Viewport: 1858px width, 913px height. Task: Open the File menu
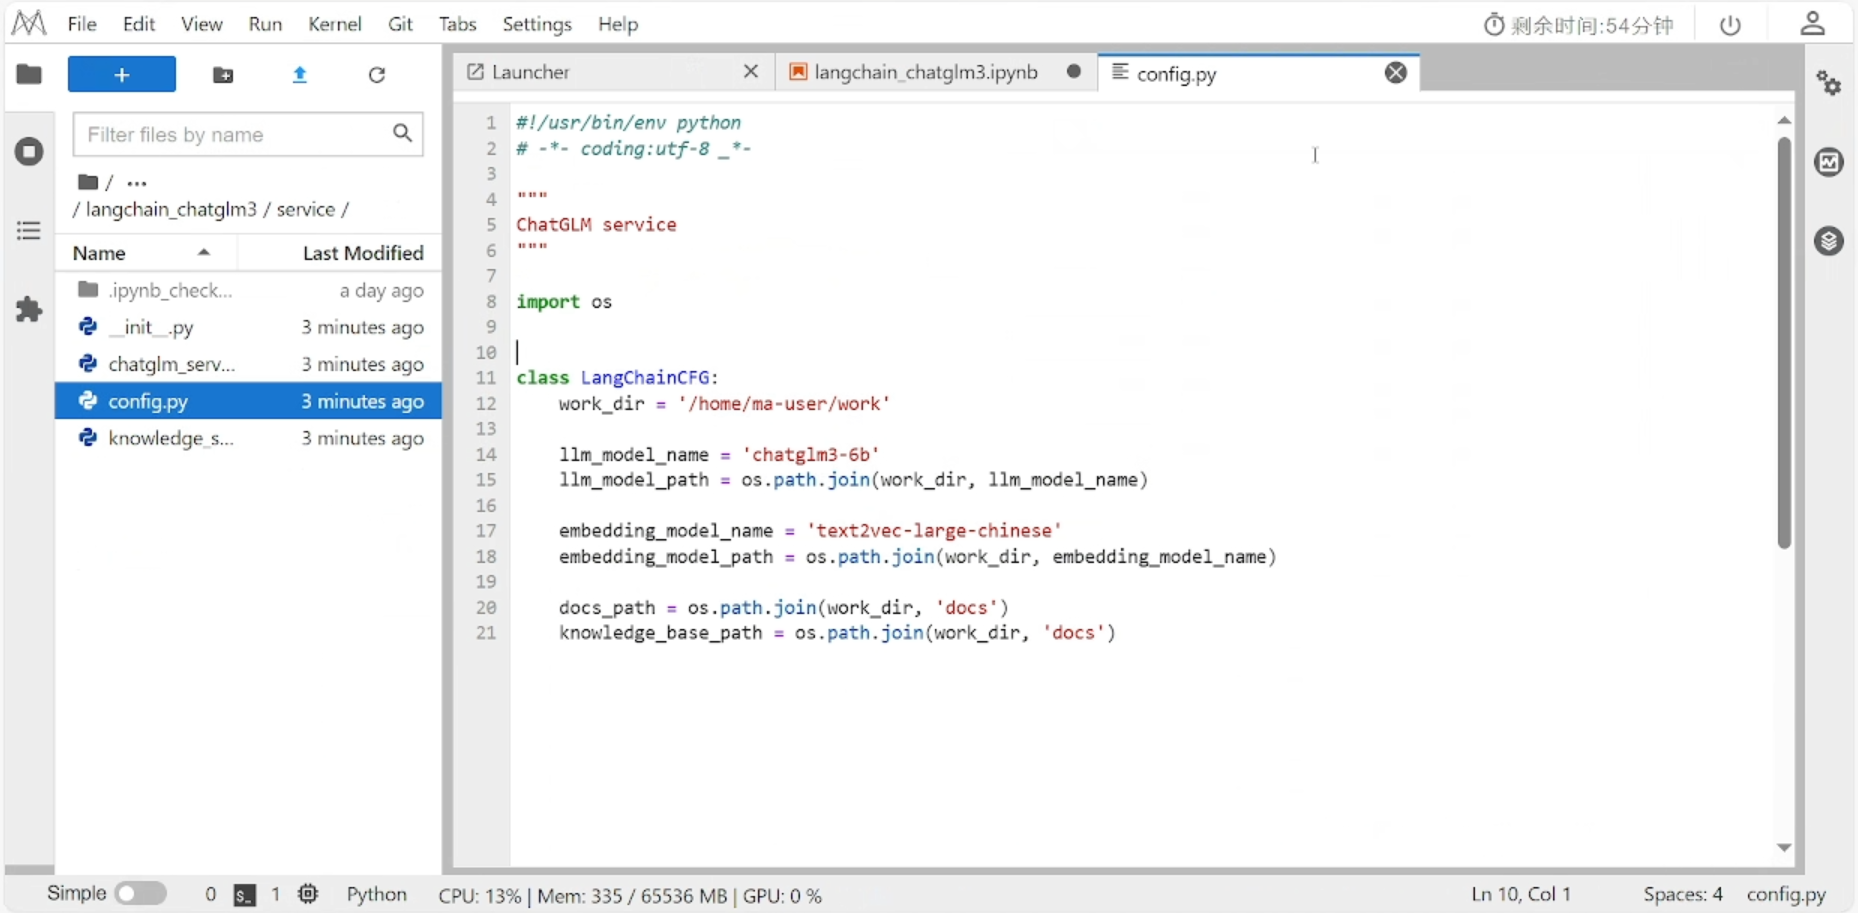[x=82, y=24]
